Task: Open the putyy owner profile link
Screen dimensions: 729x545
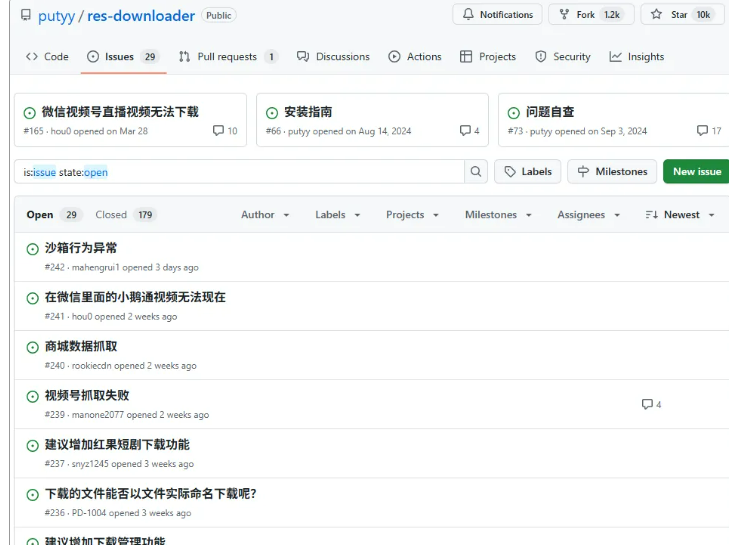Action: coord(56,16)
